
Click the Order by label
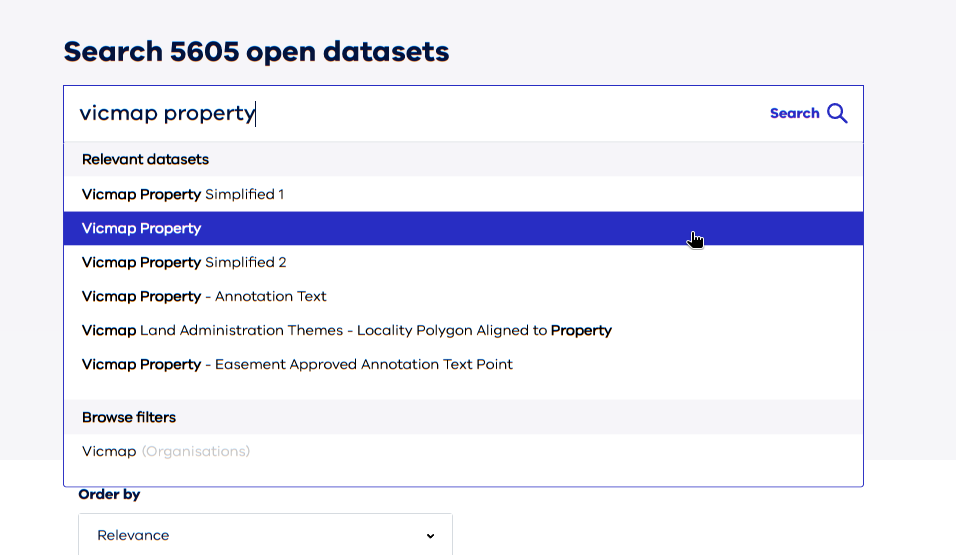(x=109, y=495)
